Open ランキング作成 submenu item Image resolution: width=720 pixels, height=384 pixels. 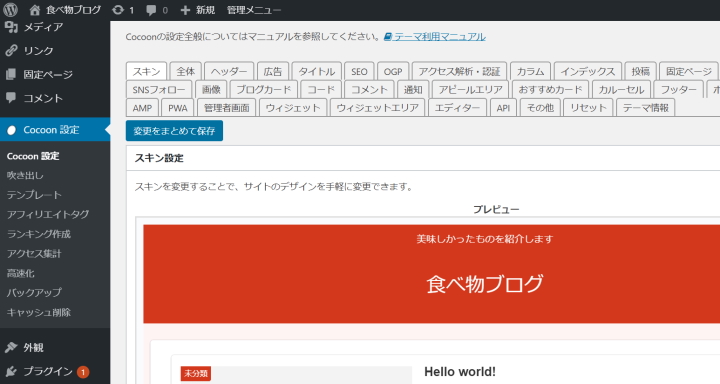click(x=39, y=234)
